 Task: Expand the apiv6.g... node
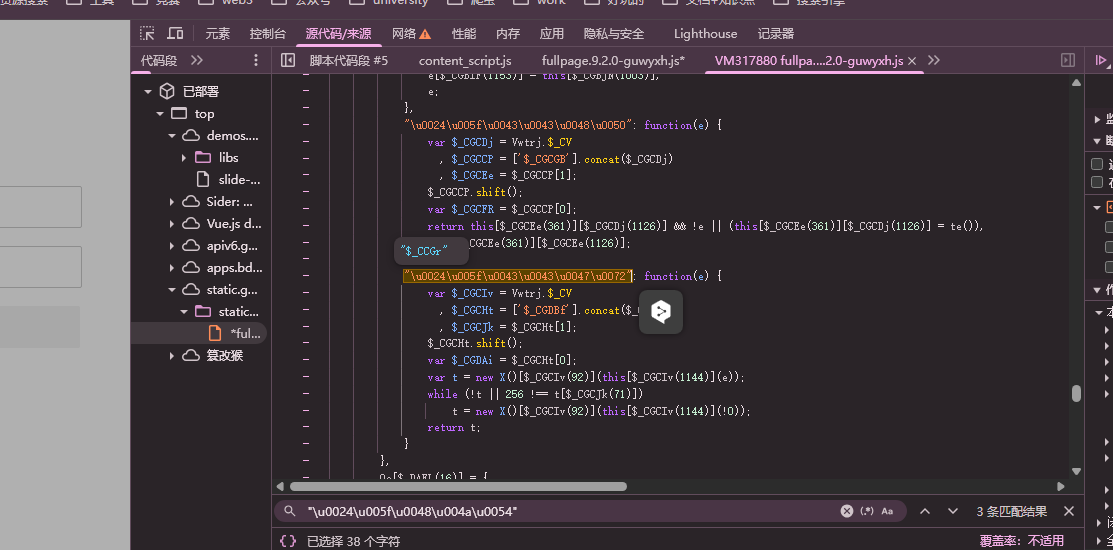tap(172, 246)
